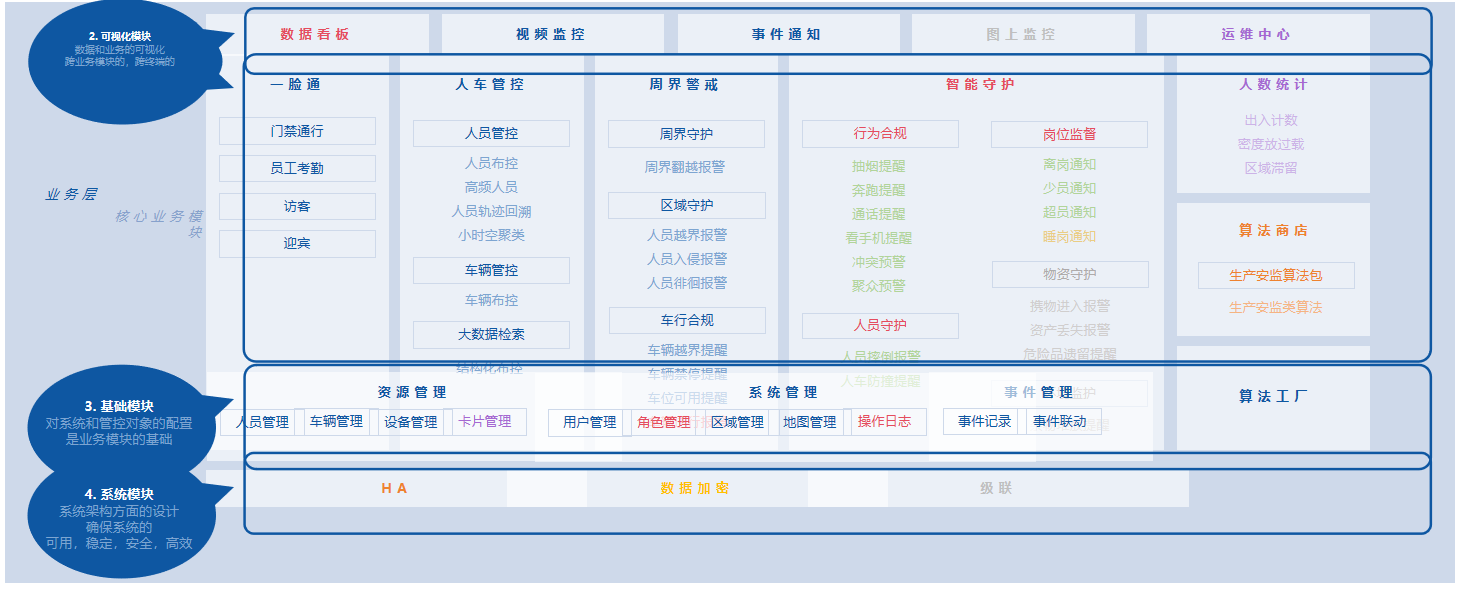
Task: Click the 车辆管控 box
Action: tap(491, 271)
